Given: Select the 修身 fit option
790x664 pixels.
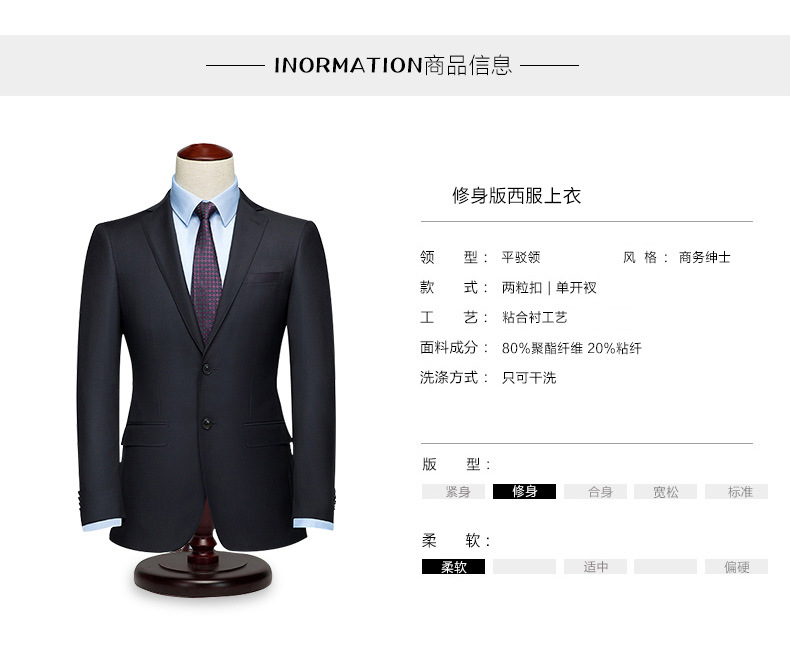Looking at the screenshot, I should point(524,491).
